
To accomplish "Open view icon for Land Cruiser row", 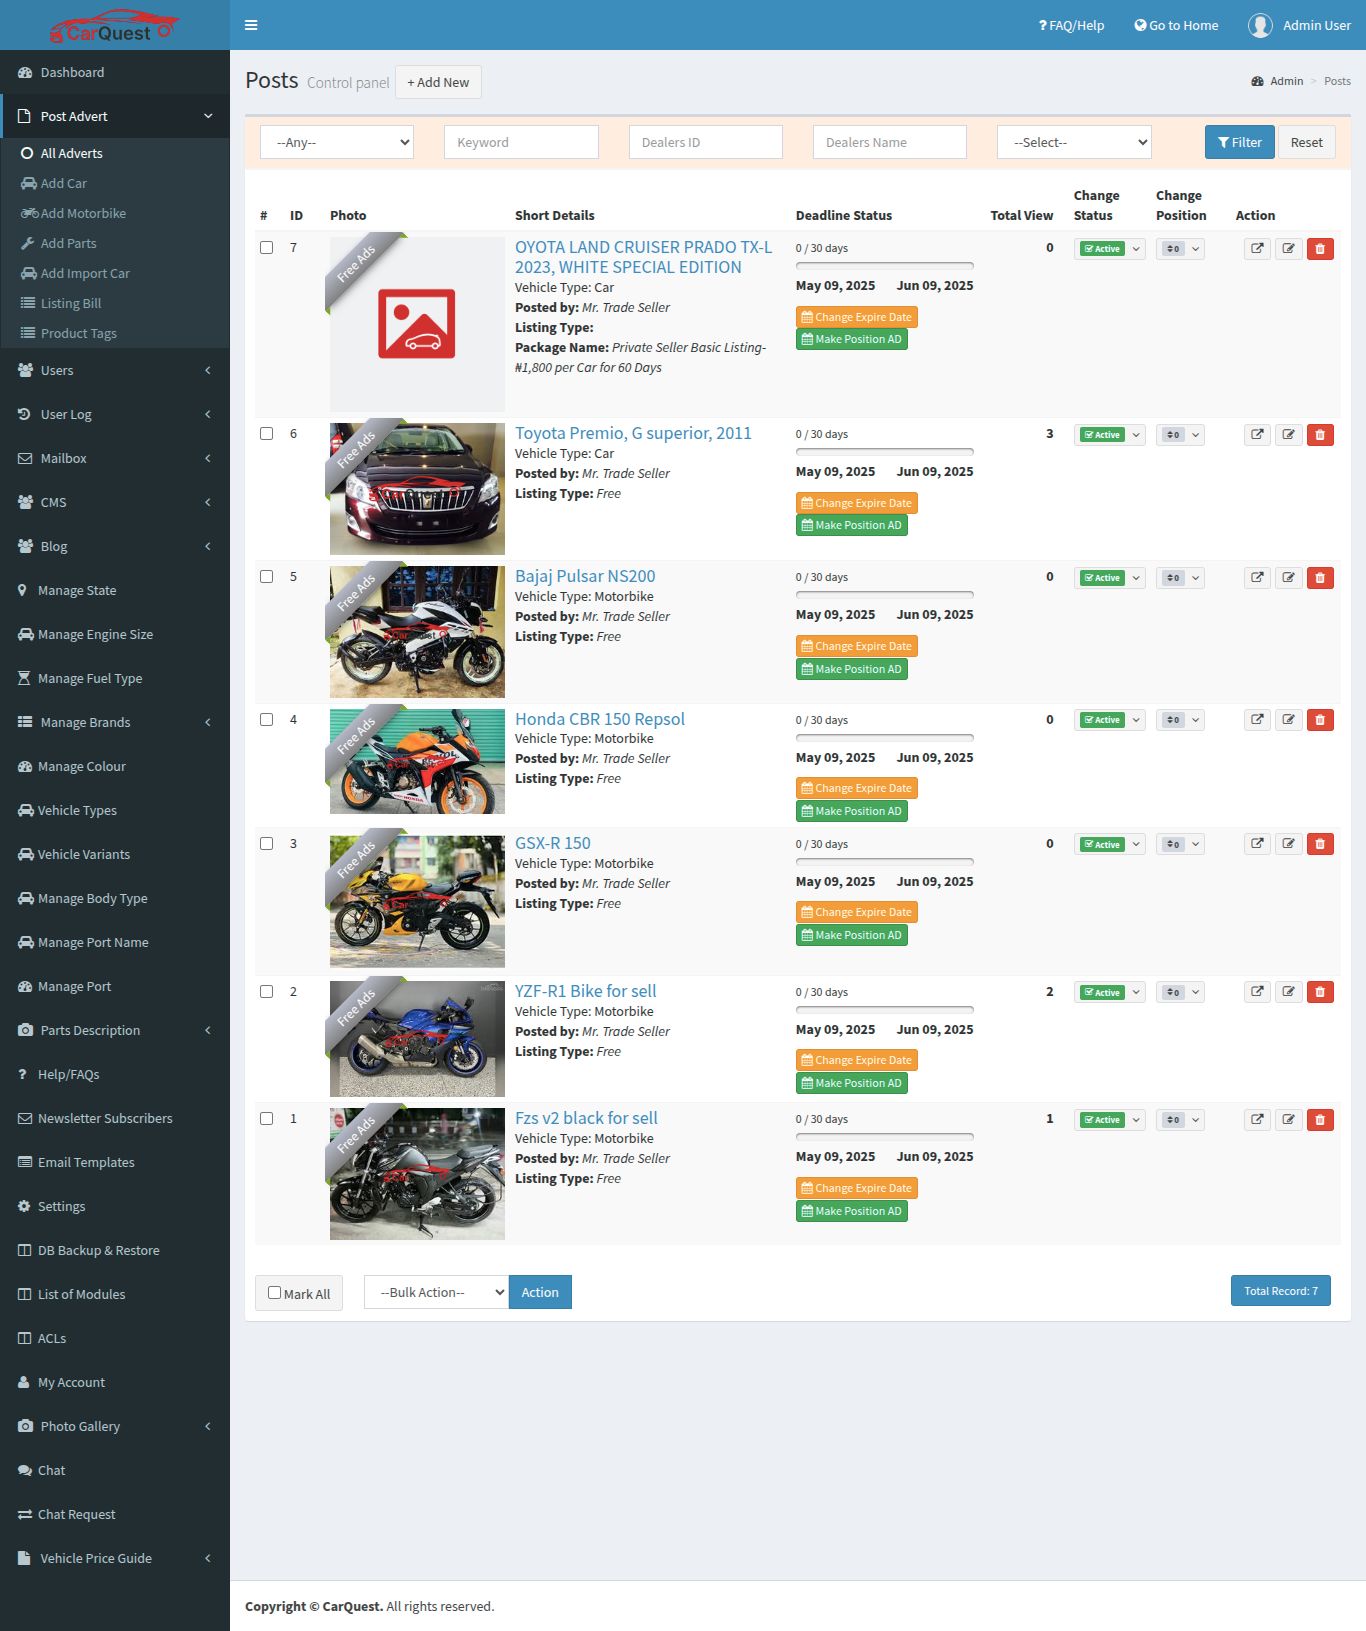I will 1257,249.
